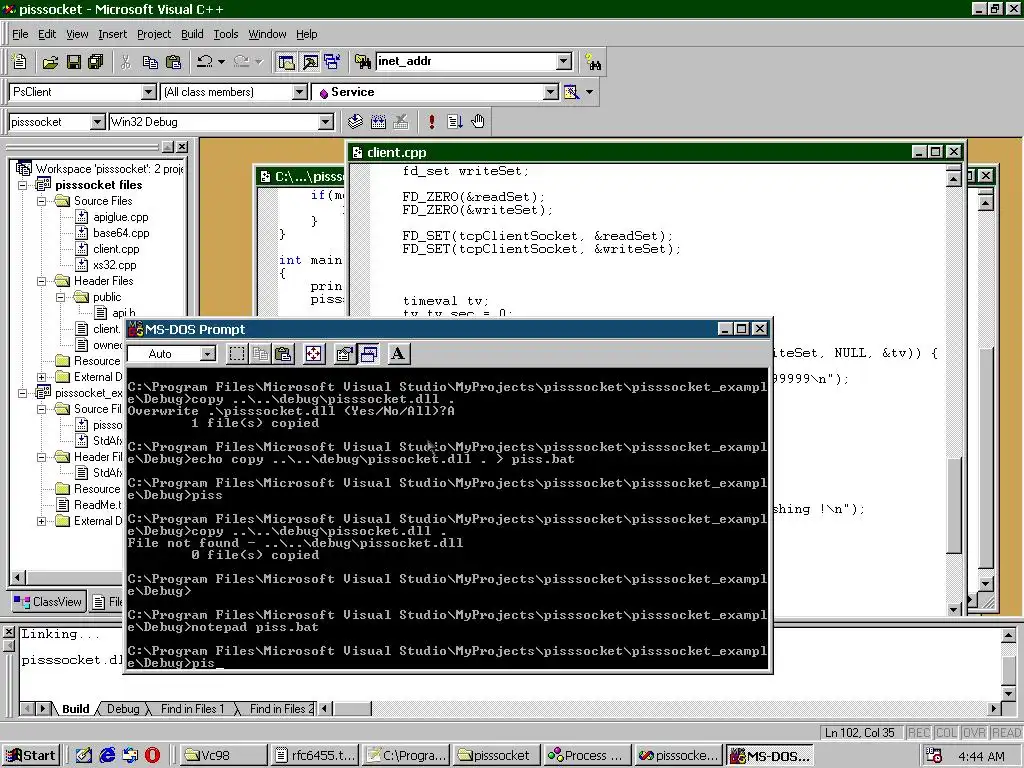
Task: Open the inet_addr find dropdown
Action: tap(564, 61)
